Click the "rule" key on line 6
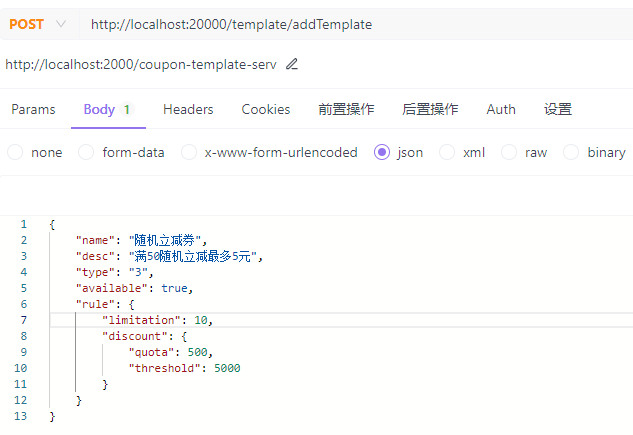The image size is (633, 435). pos(95,304)
